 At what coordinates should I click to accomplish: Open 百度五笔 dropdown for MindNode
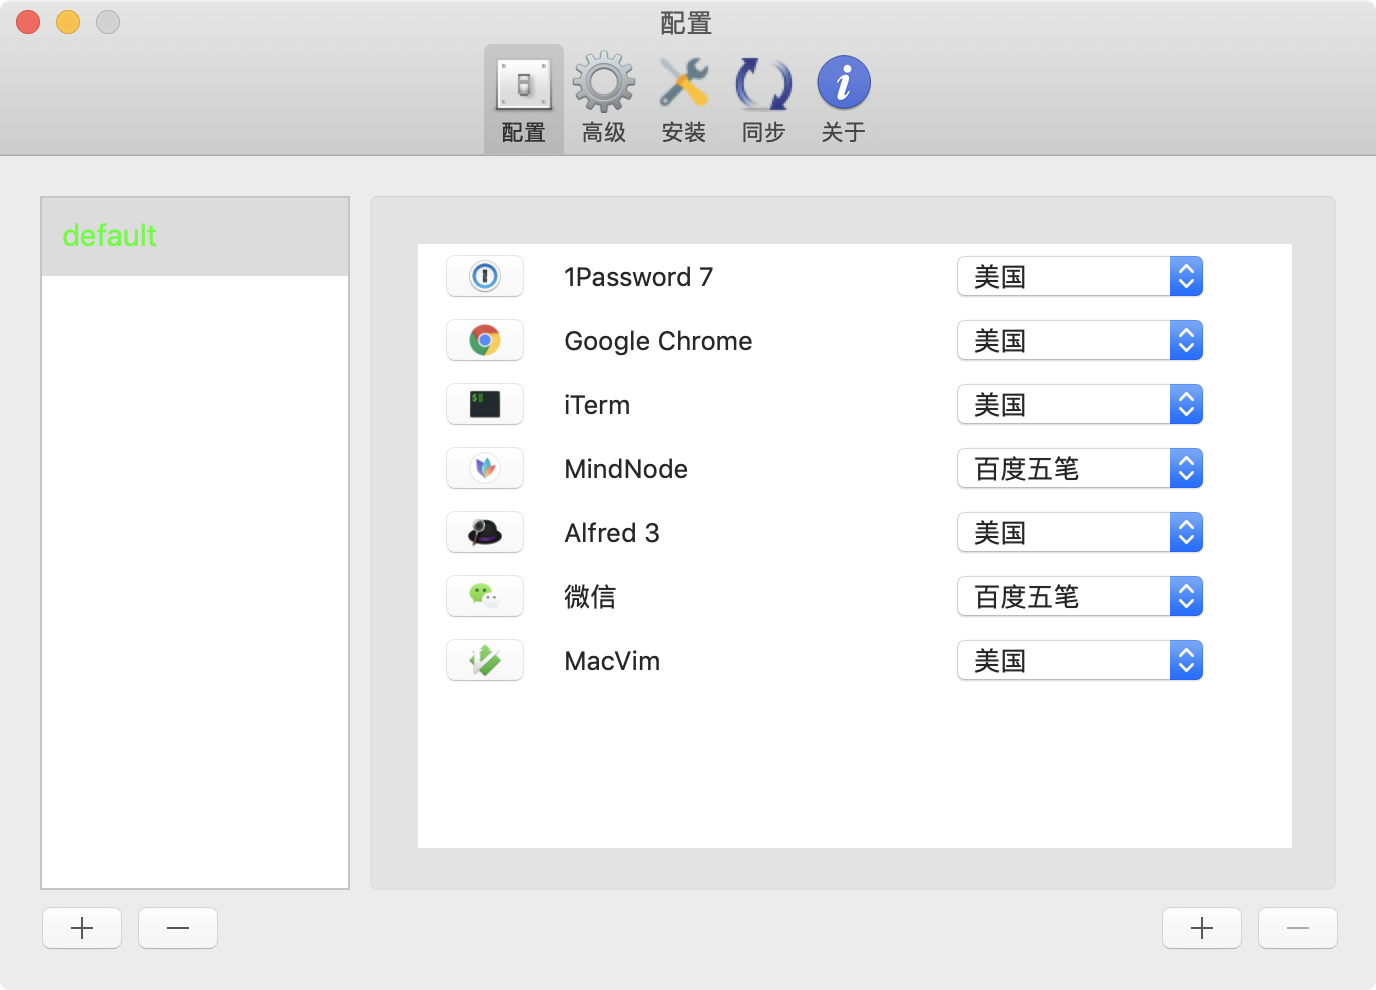(1080, 468)
